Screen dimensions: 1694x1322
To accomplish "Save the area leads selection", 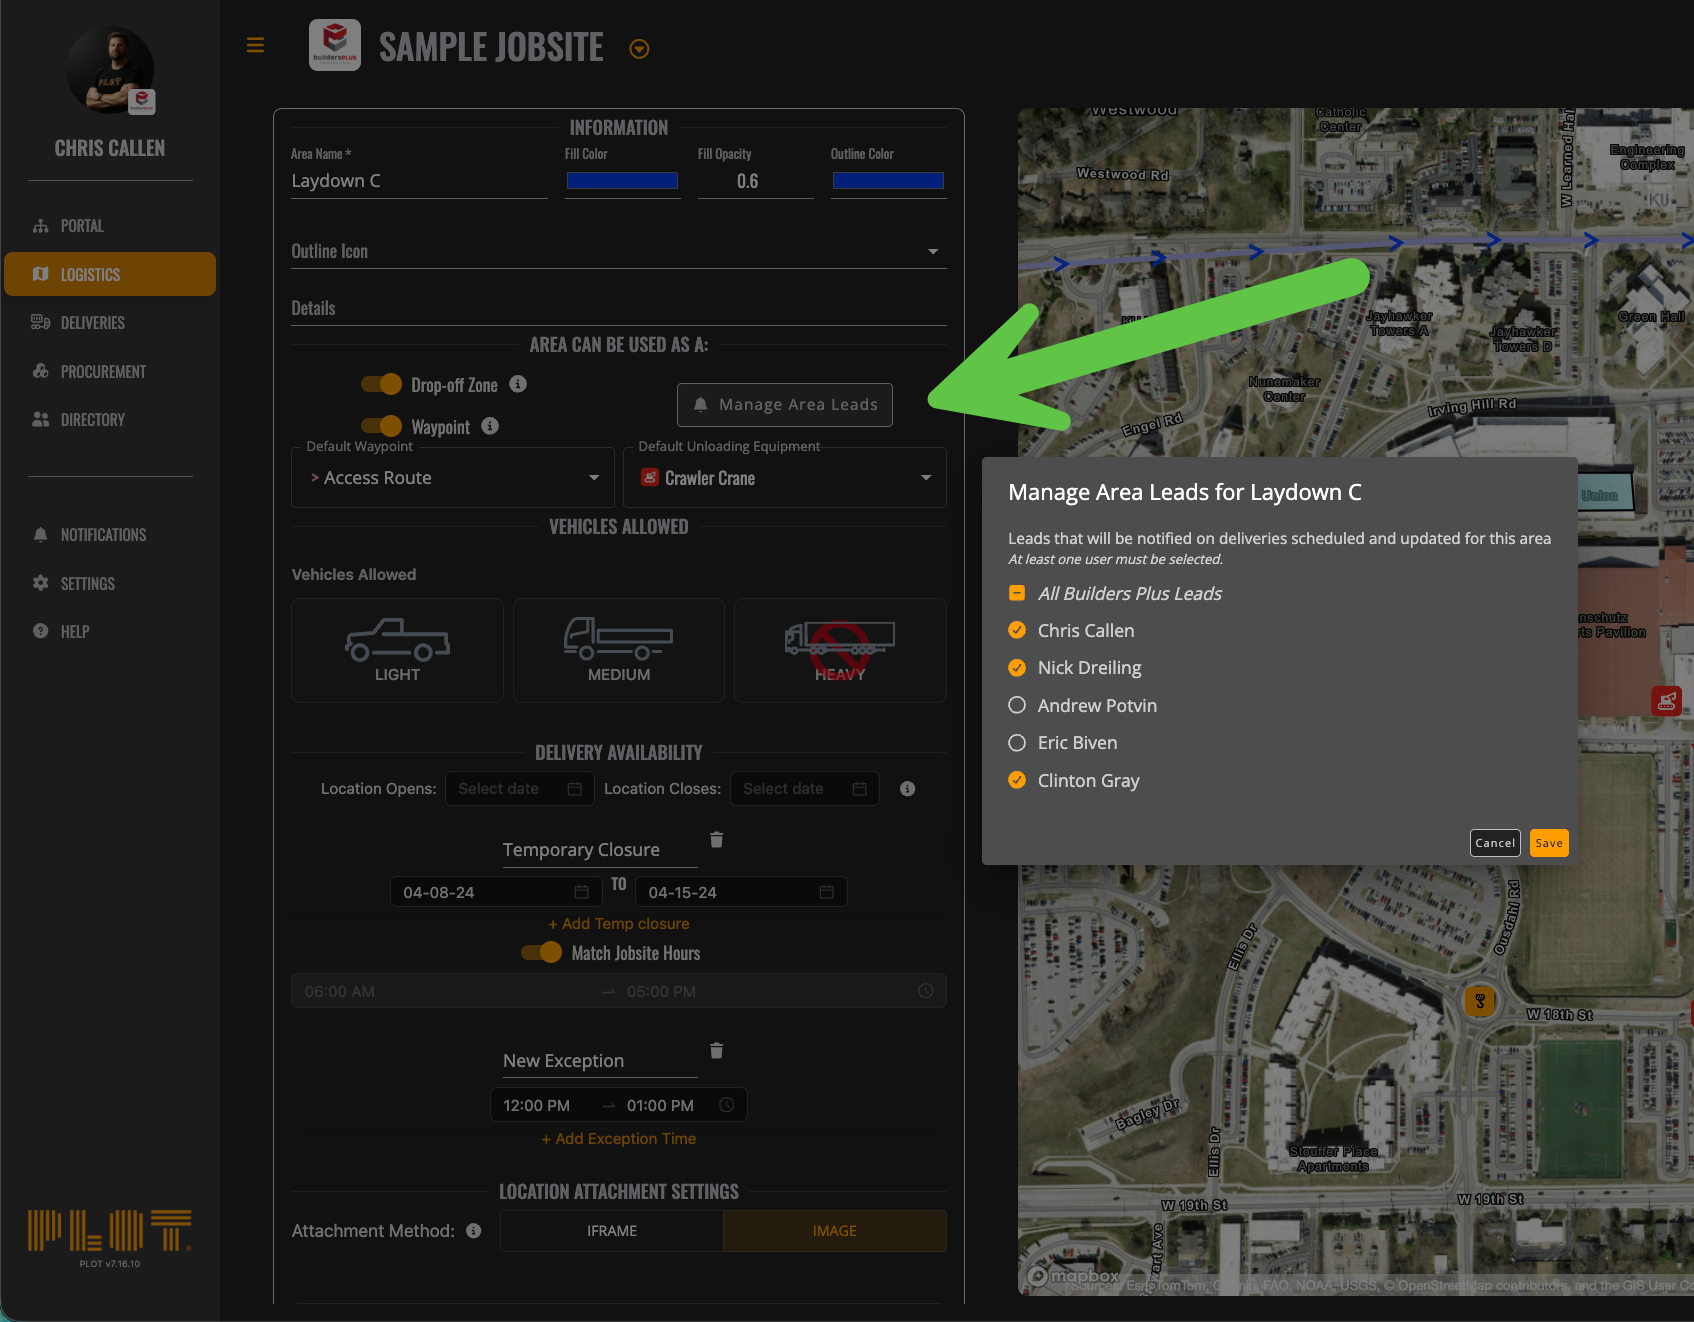I will 1548,843.
